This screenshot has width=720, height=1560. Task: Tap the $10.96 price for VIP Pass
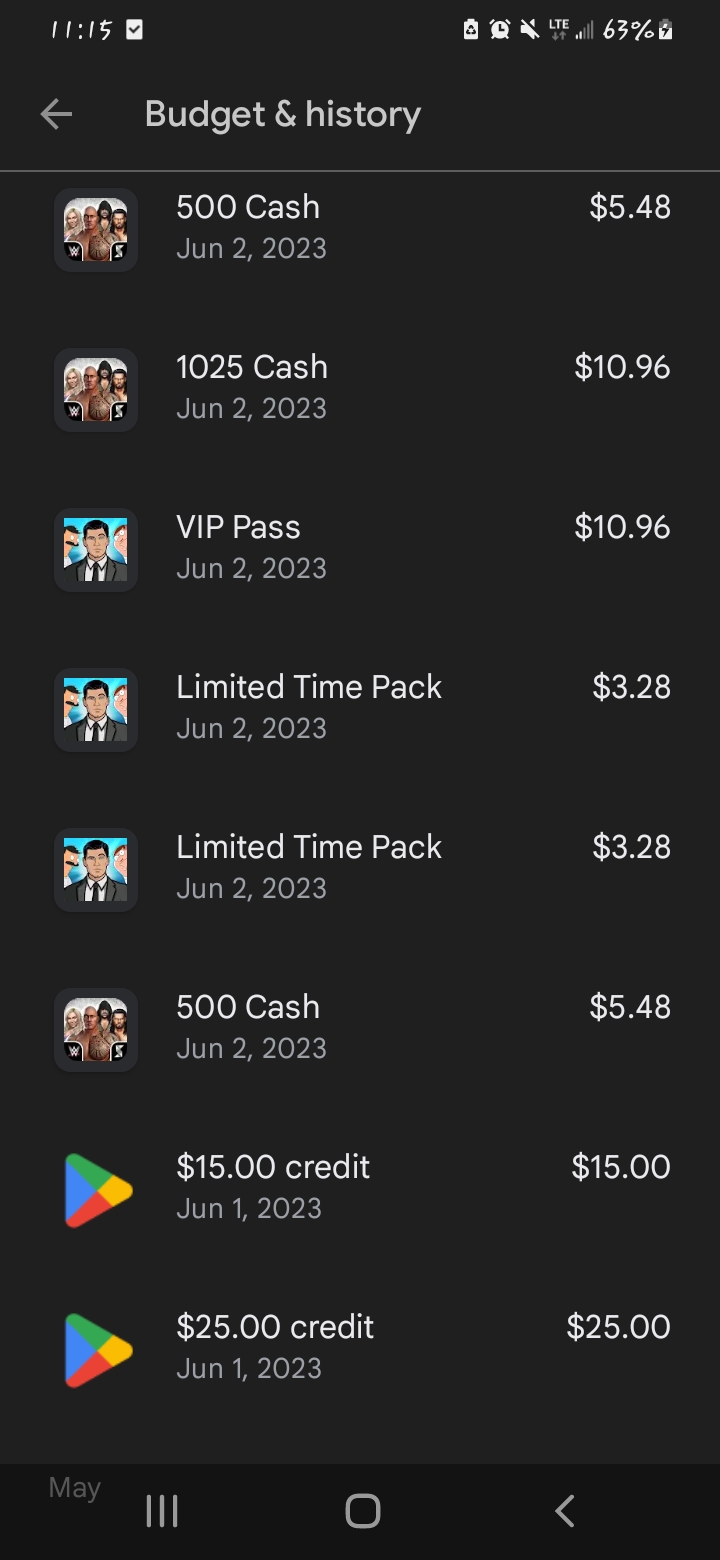click(622, 527)
